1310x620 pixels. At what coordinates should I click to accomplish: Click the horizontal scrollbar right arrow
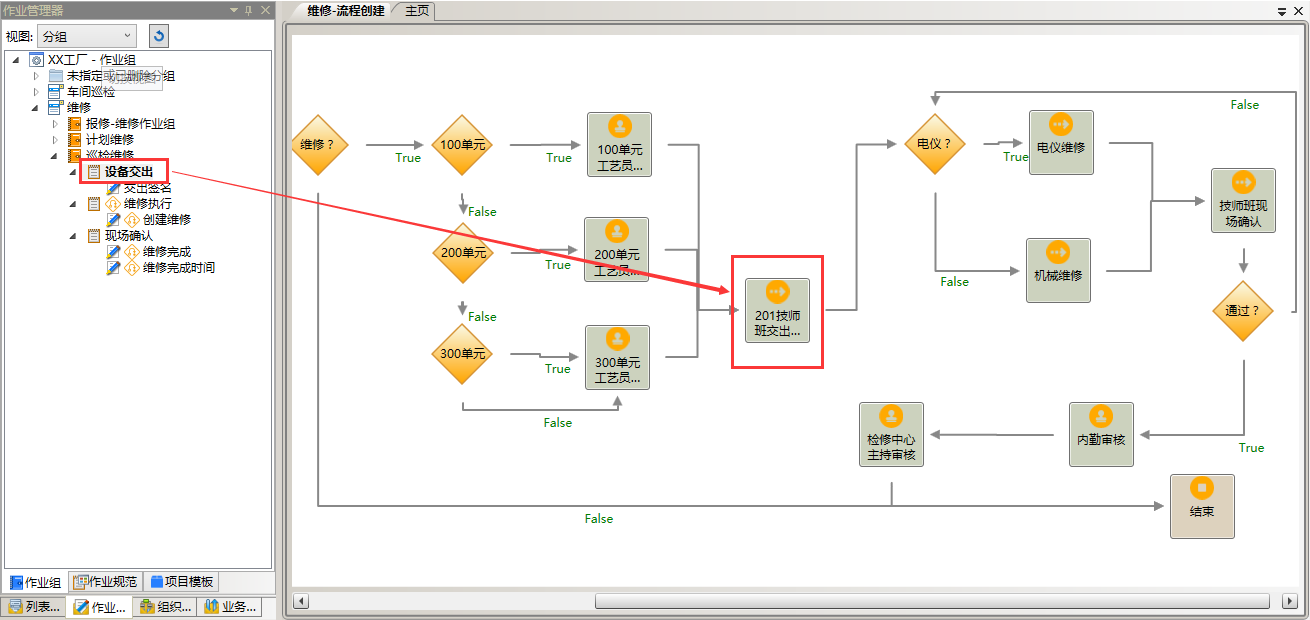pos(1289,601)
